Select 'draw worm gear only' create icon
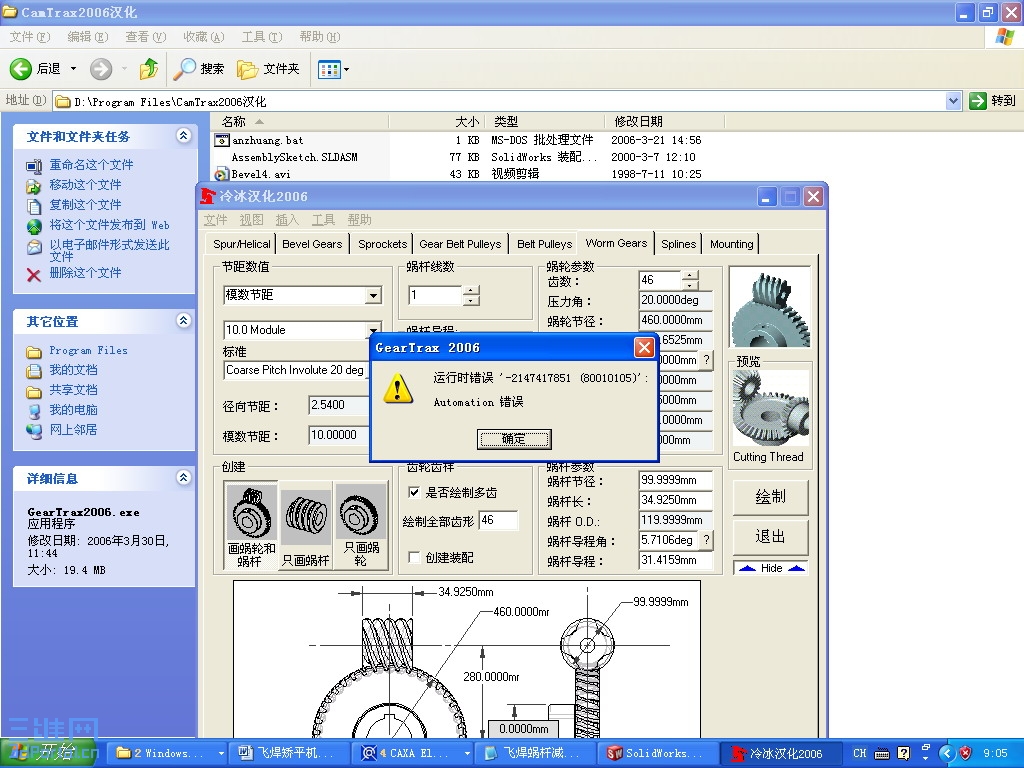 [x=361, y=526]
